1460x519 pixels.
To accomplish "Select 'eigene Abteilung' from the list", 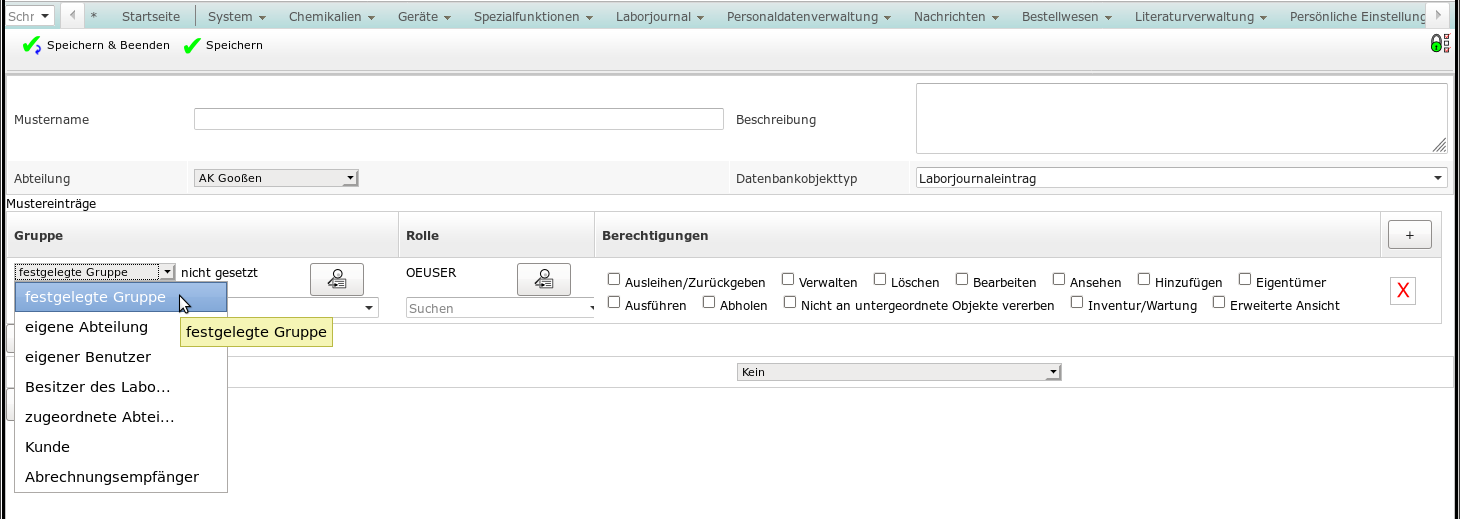I will point(87,327).
